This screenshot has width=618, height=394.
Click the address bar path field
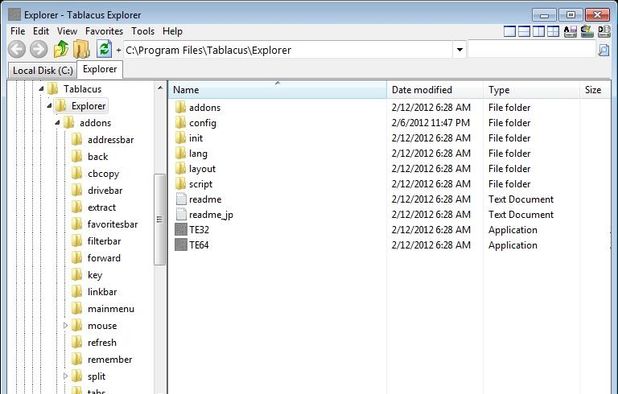288,50
